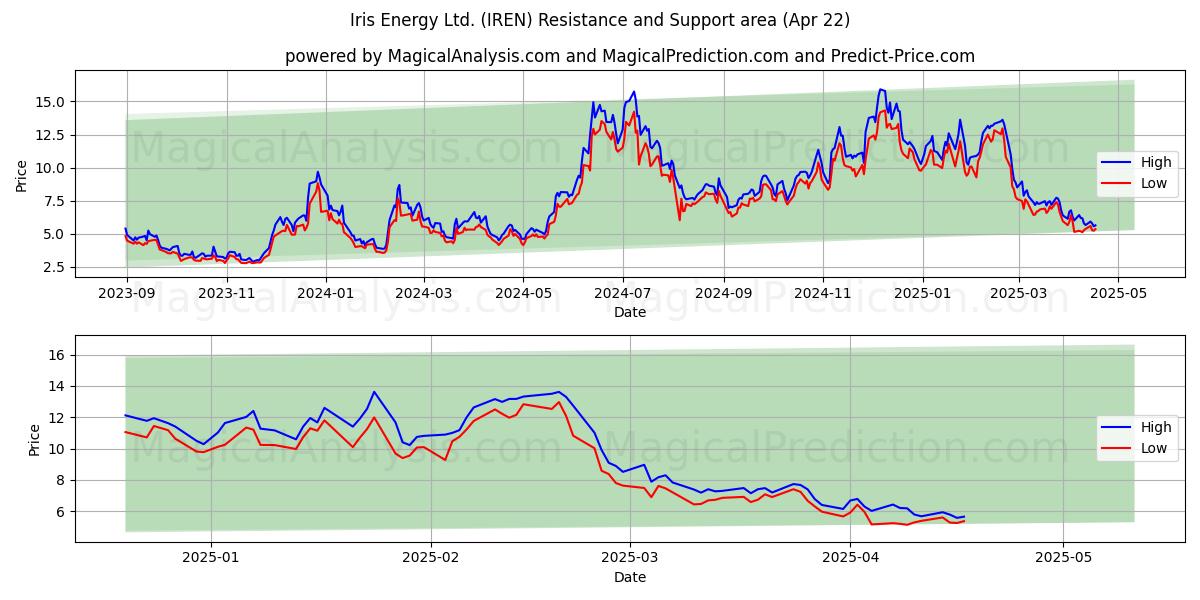The height and width of the screenshot is (600, 1200).
Task: Click 'Low' in the upper chart legend
Action: [x=1155, y=183]
